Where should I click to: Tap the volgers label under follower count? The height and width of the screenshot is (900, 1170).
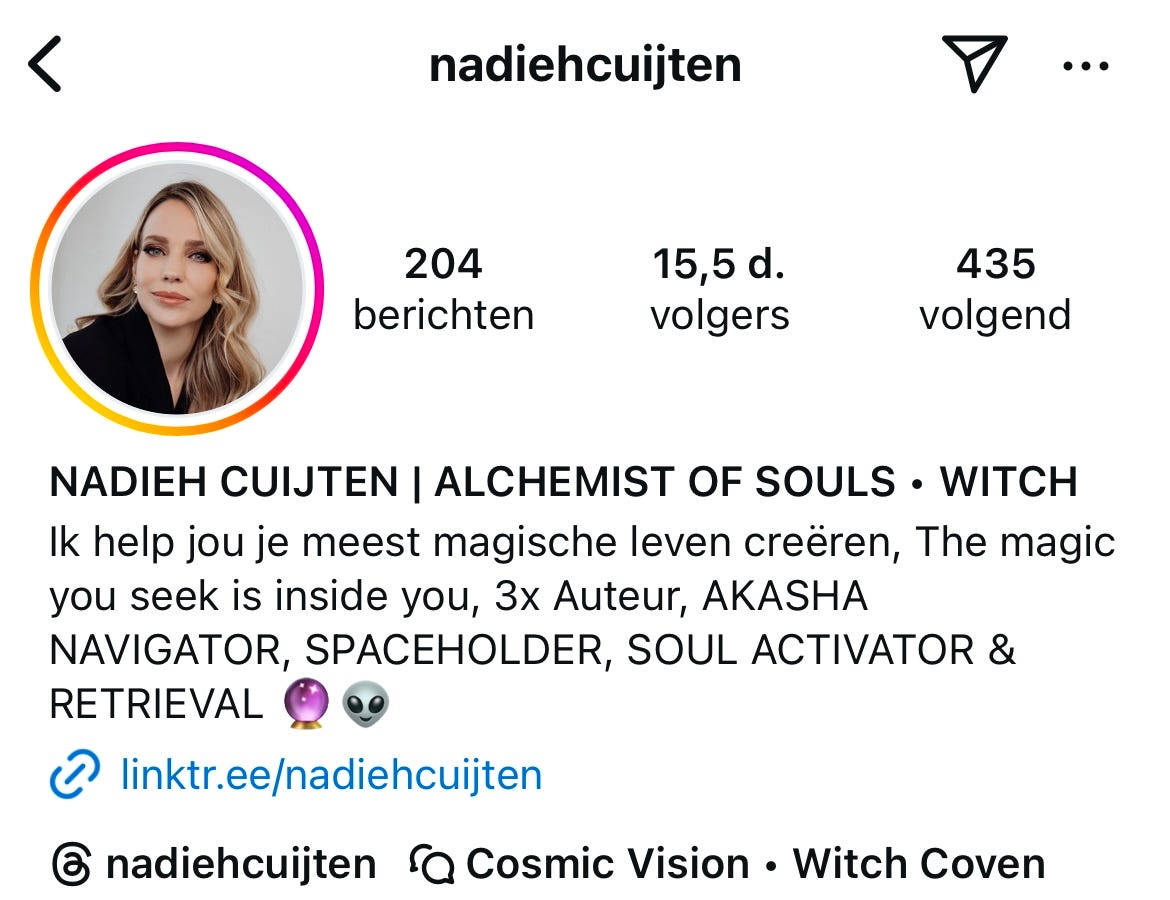pos(719,315)
